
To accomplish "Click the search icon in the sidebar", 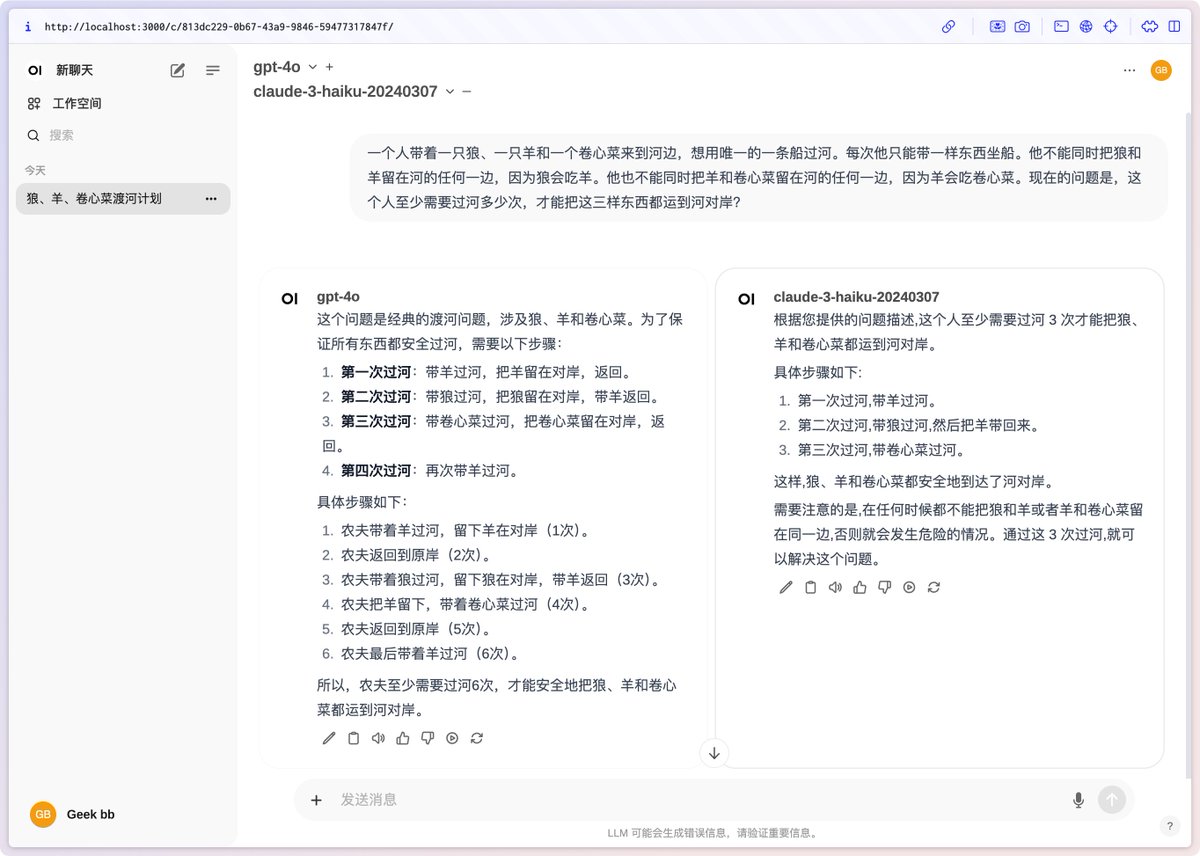I will click(x=33, y=135).
